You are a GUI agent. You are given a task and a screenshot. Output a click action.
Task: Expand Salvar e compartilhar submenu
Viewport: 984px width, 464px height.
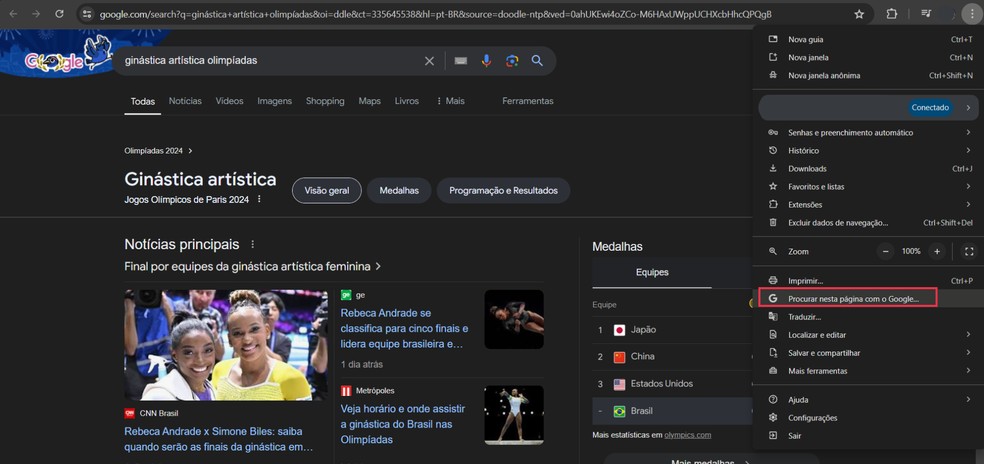pos(869,353)
